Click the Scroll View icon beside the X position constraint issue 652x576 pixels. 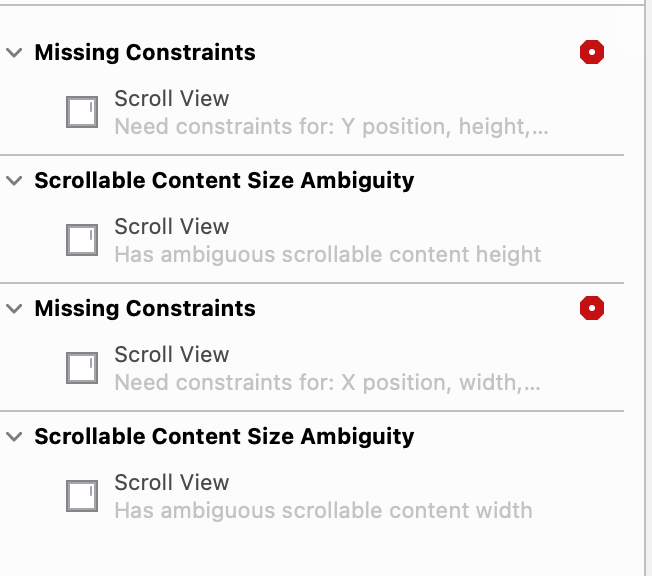point(82,368)
